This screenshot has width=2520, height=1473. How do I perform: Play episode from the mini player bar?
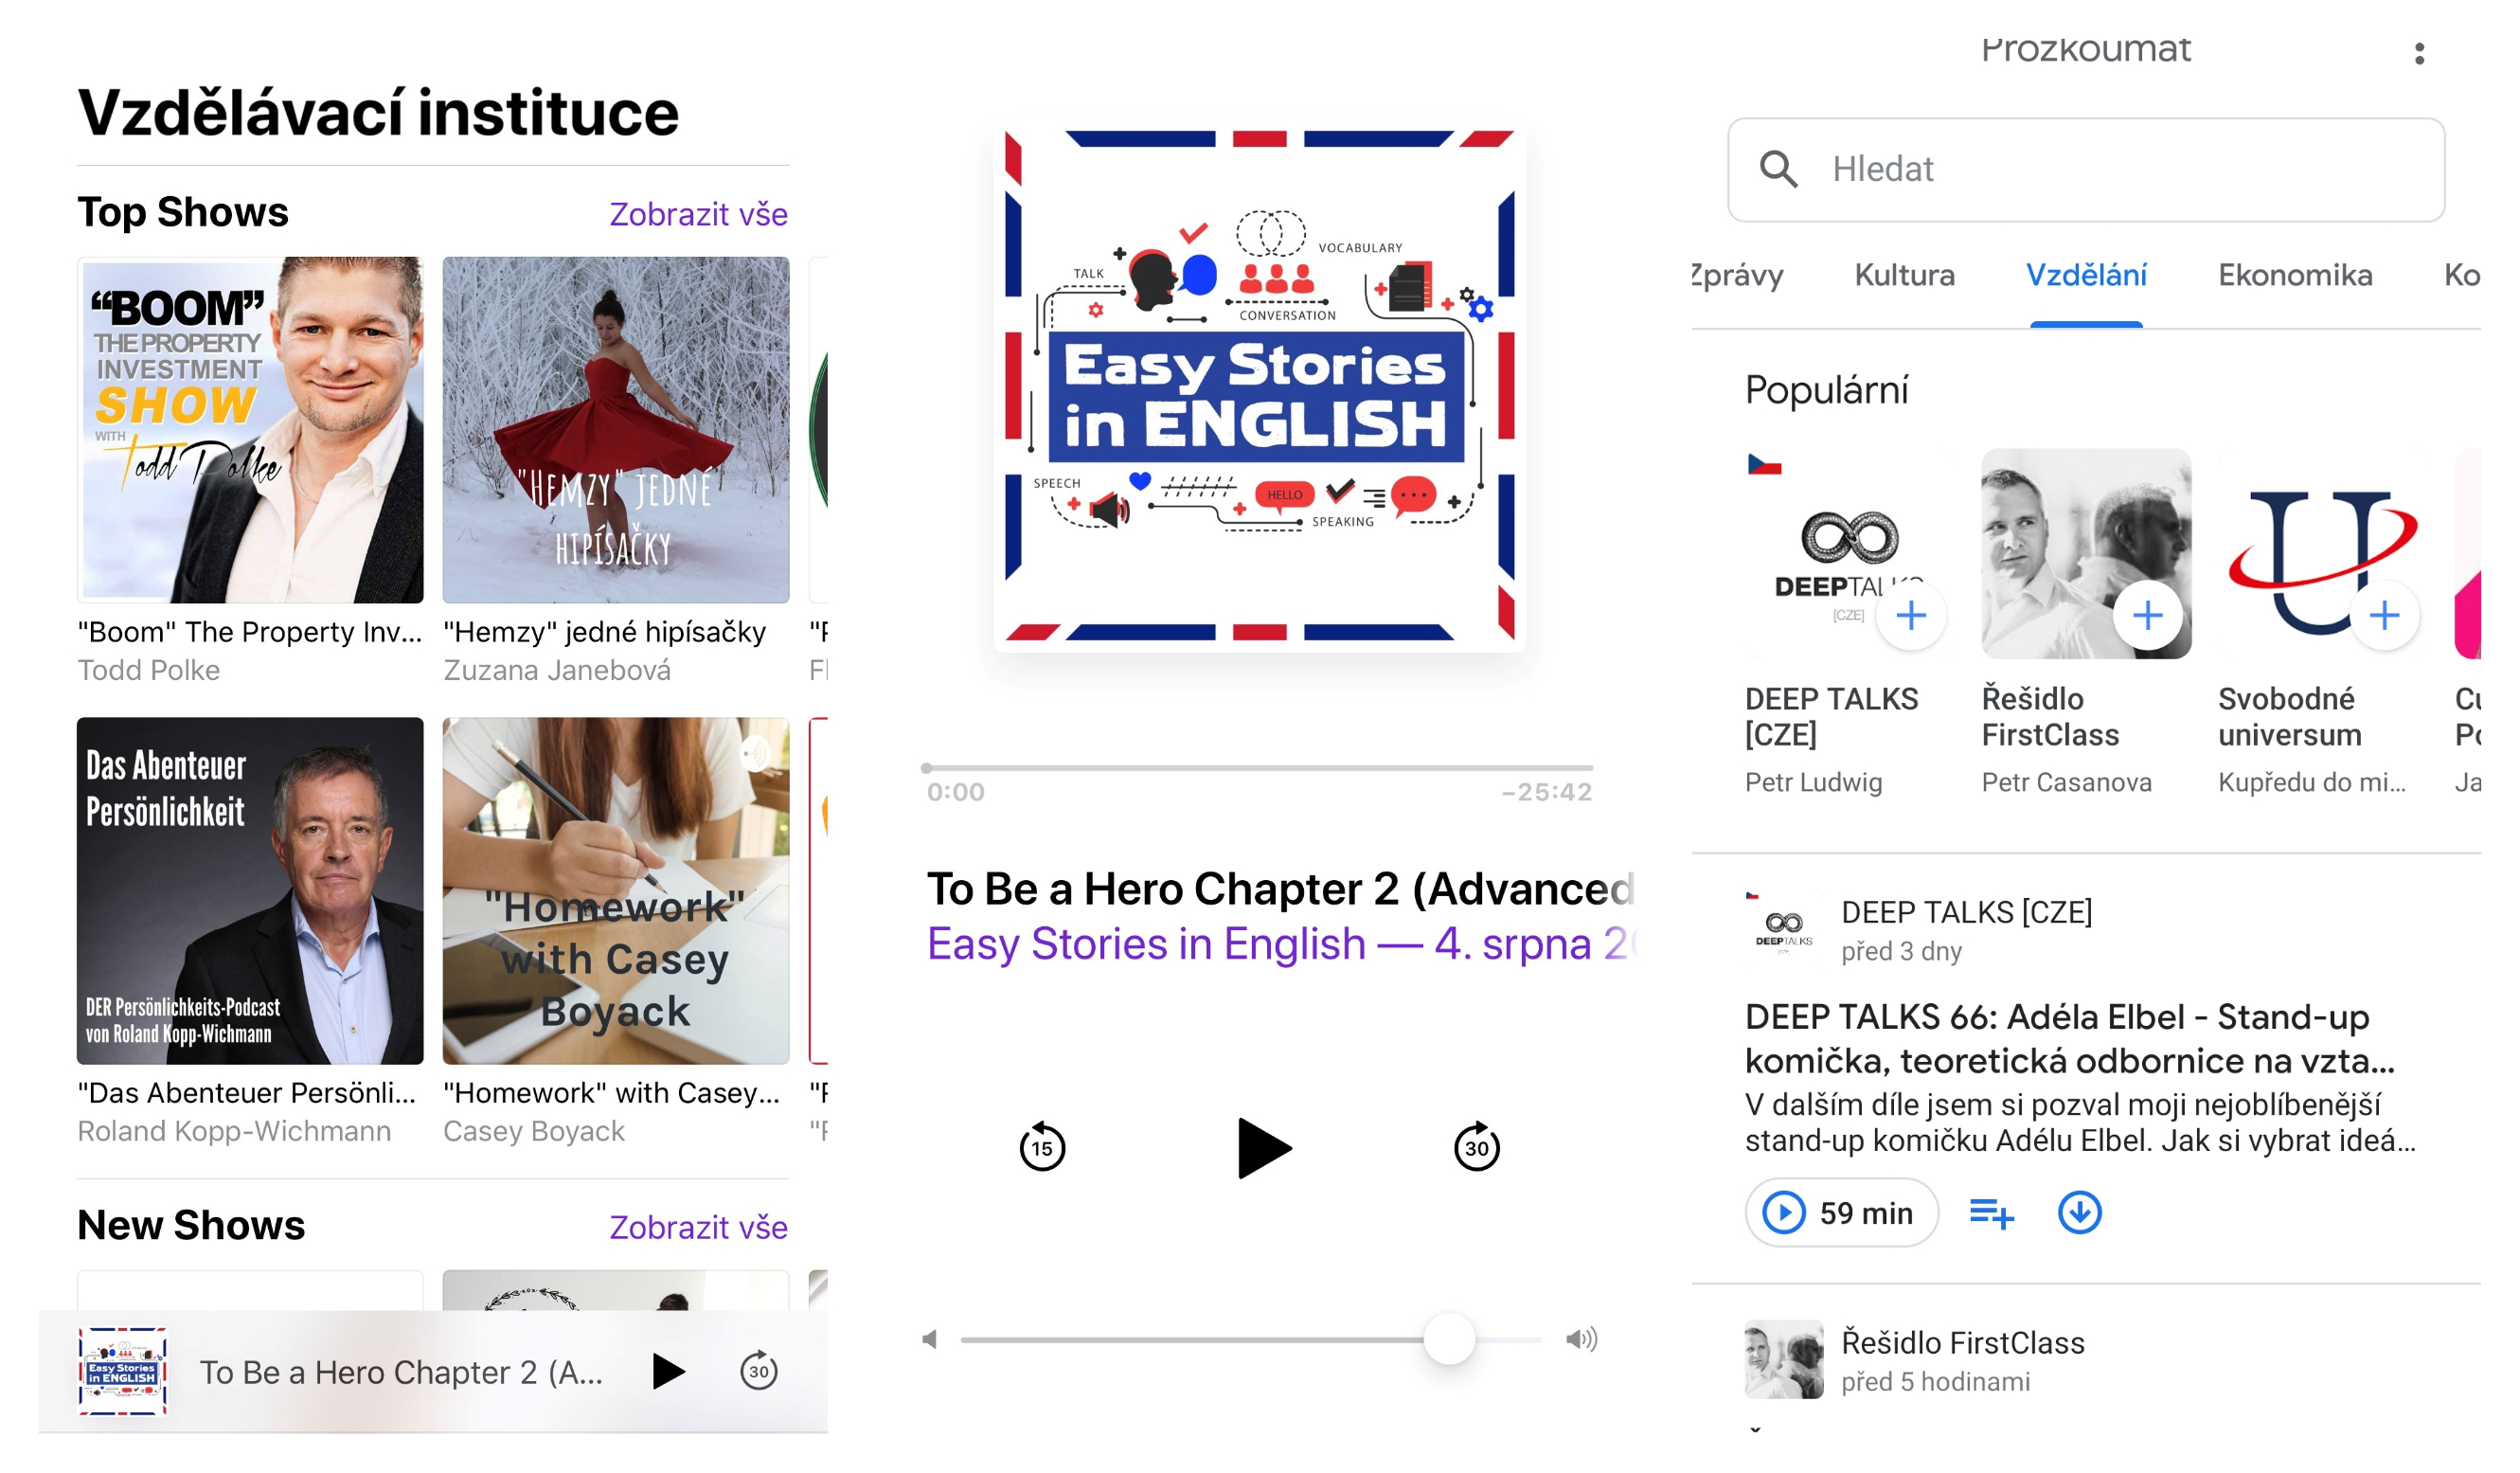(x=668, y=1371)
